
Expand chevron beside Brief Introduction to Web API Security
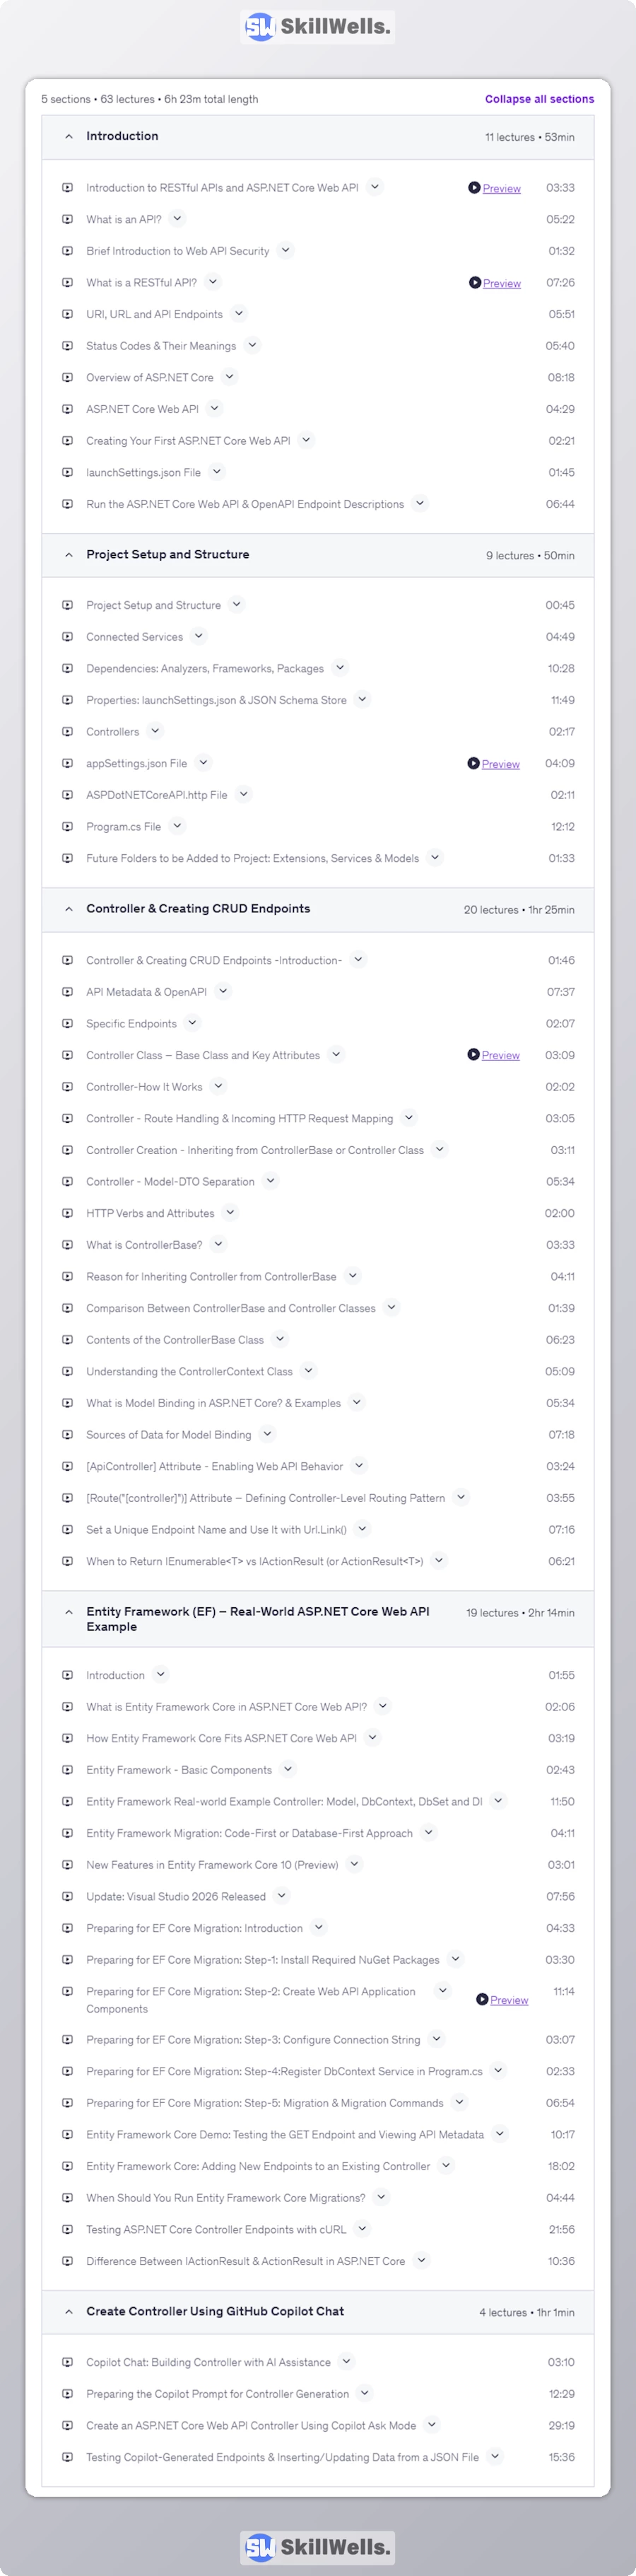pos(285,250)
